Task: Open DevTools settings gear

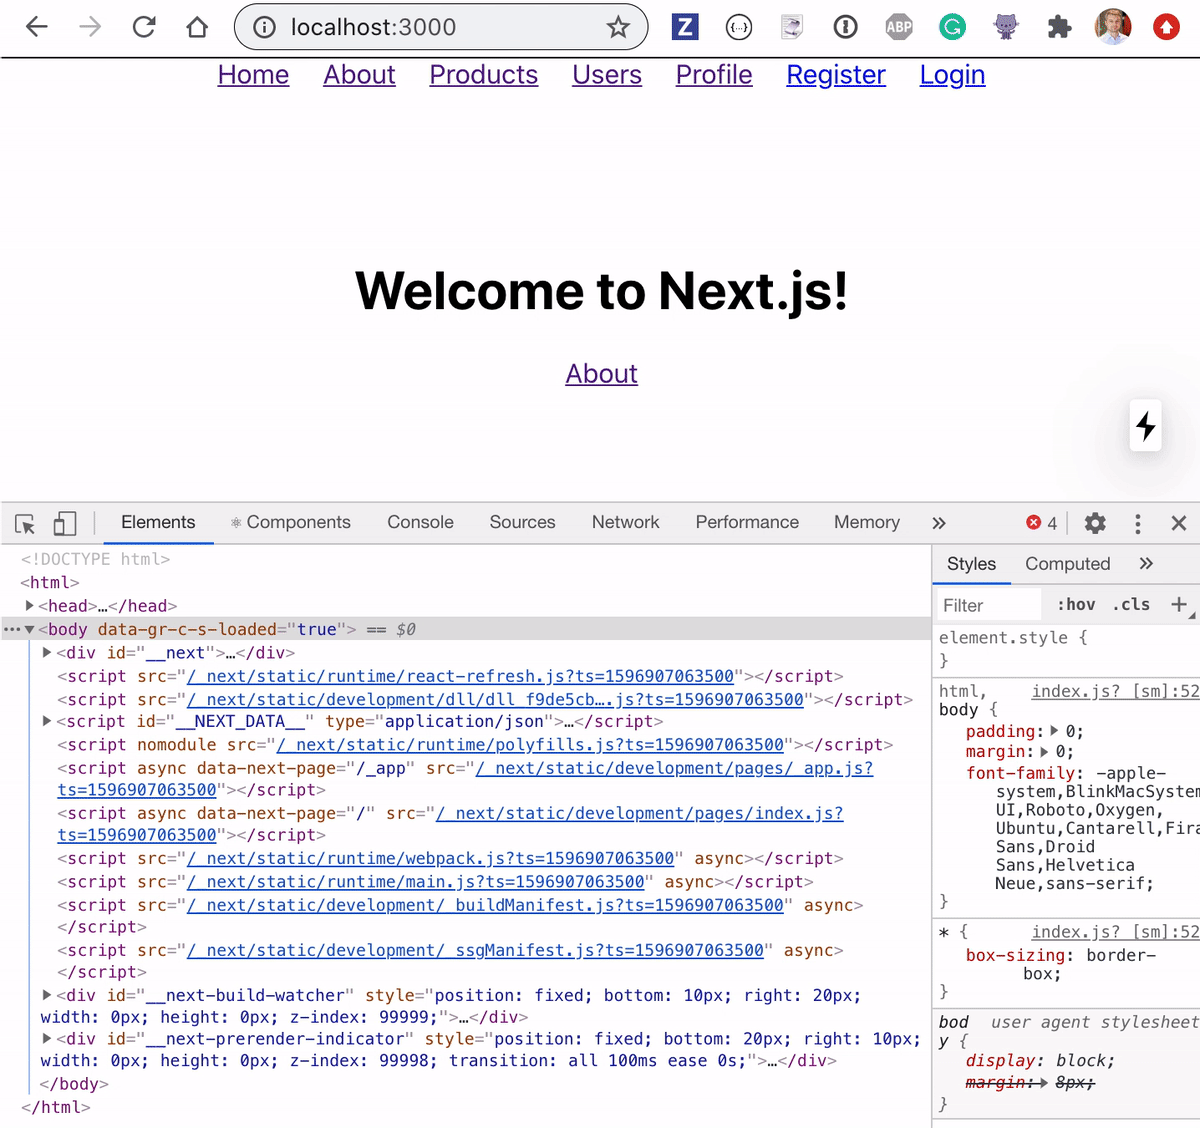Action: pos(1095,523)
